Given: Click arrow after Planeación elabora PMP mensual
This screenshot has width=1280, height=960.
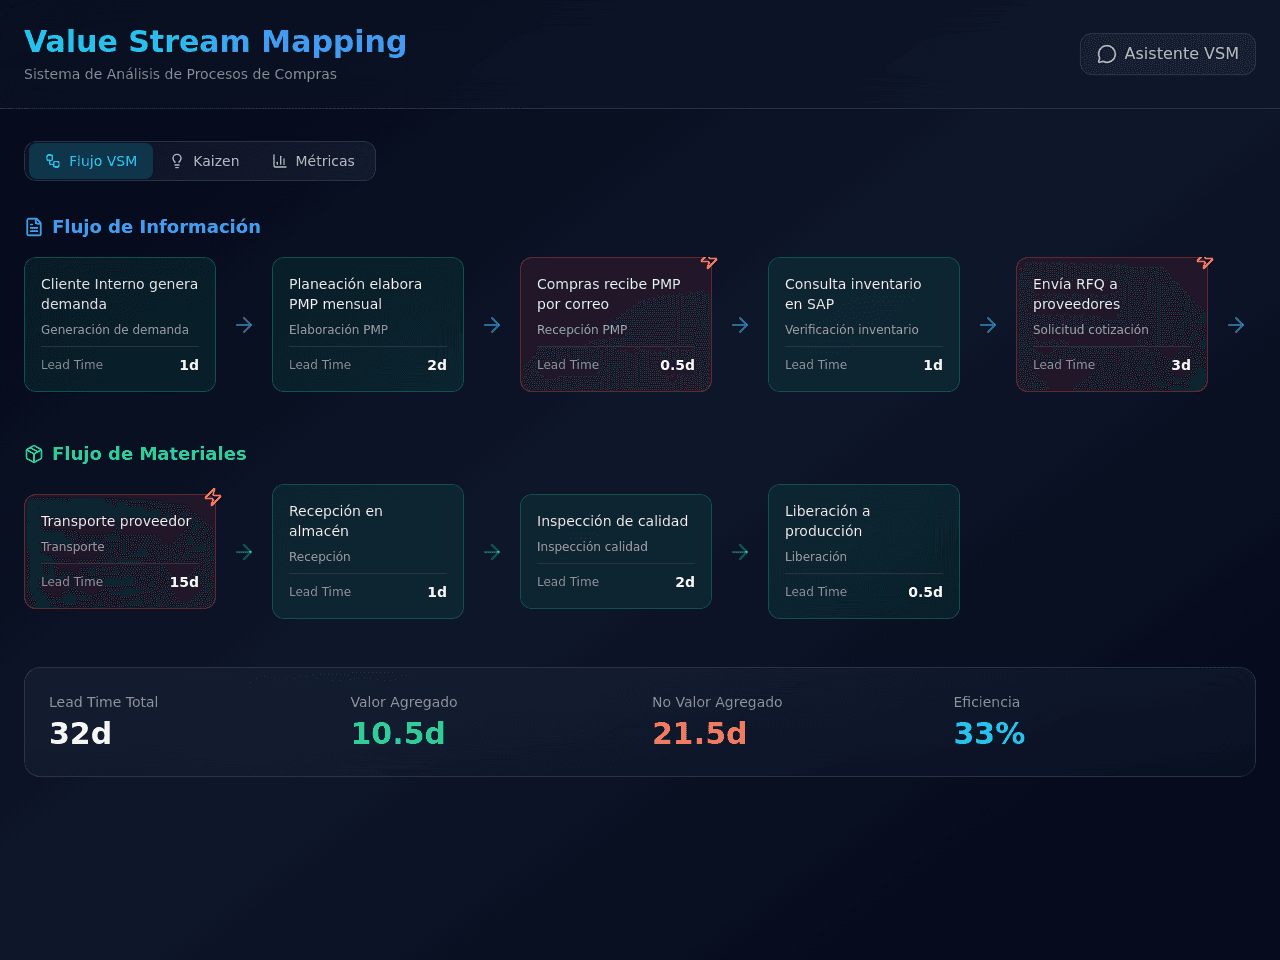Looking at the screenshot, I should point(492,325).
